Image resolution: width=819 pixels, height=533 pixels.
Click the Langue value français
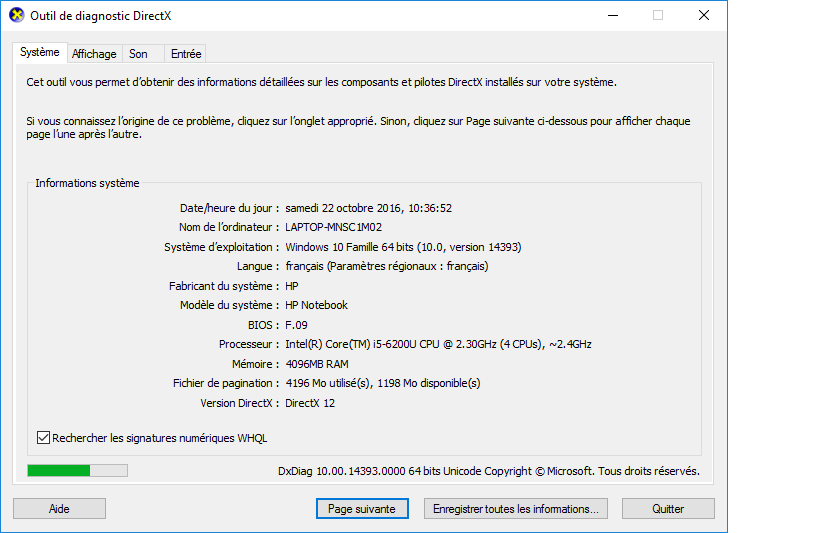click(387, 266)
